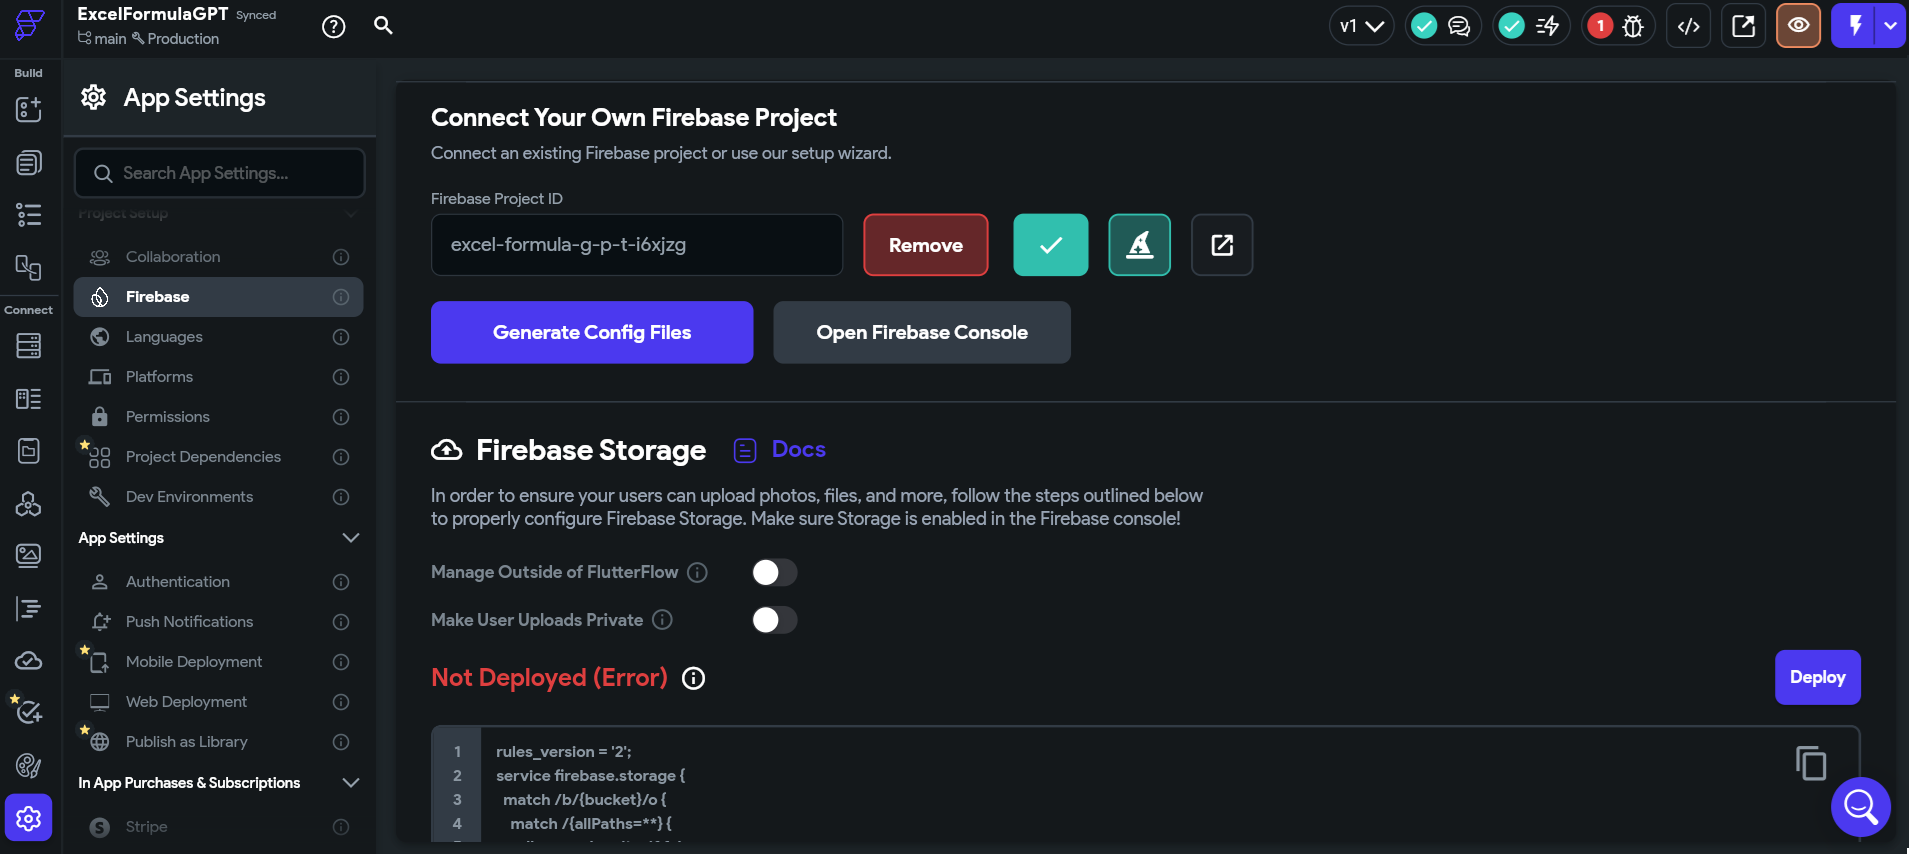Click the ExcelFormulaGPT project name
Viewport: 1909px width, 854px height.
[153, 14]
